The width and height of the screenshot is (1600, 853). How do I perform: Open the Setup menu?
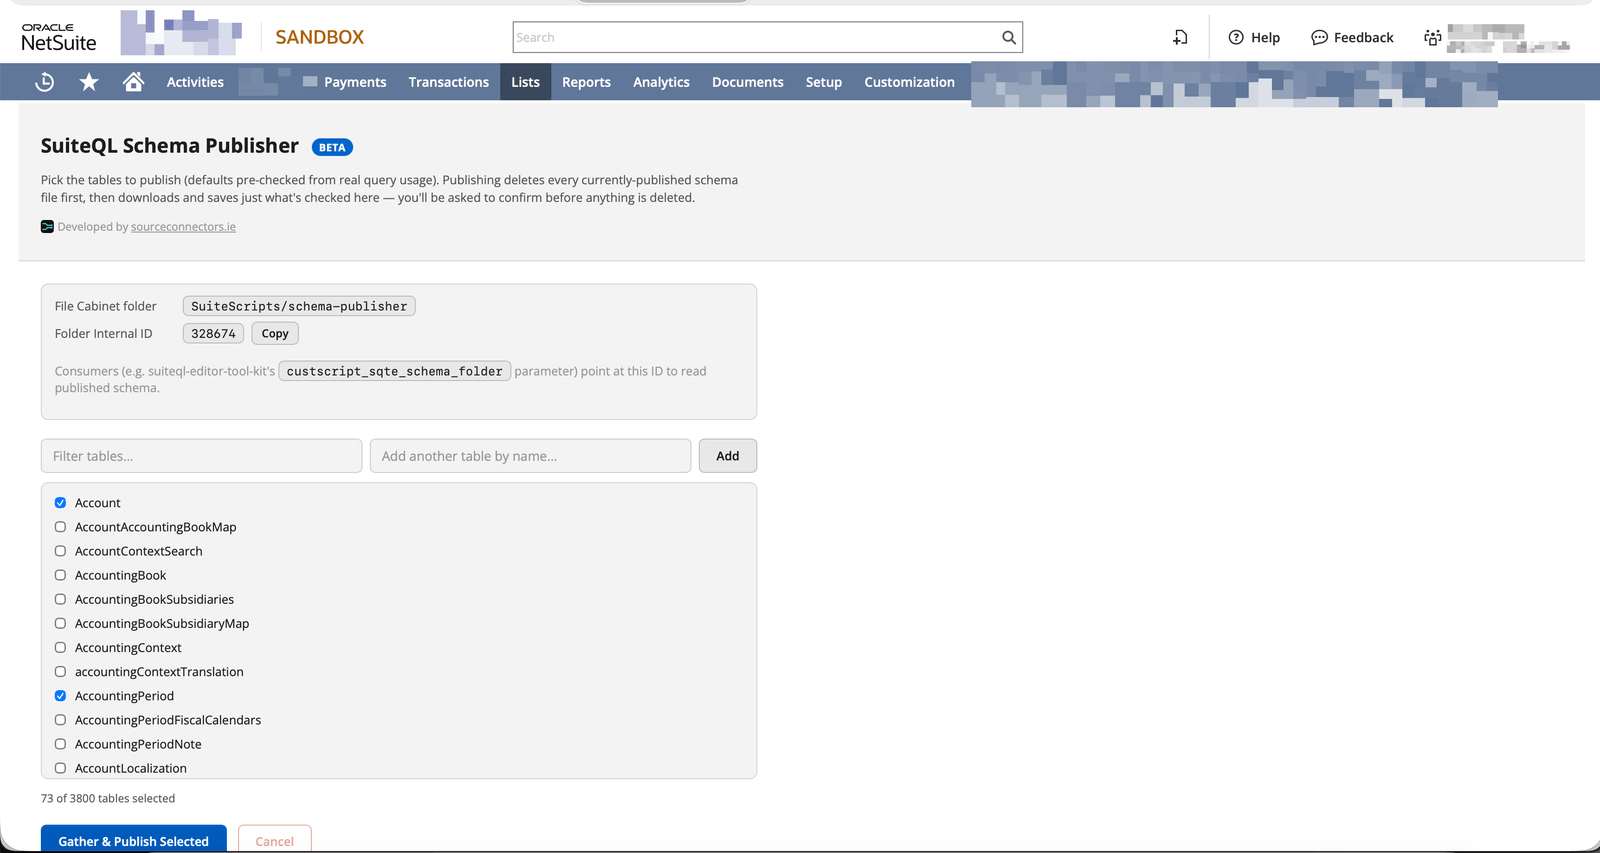click(x=824, y=82)
